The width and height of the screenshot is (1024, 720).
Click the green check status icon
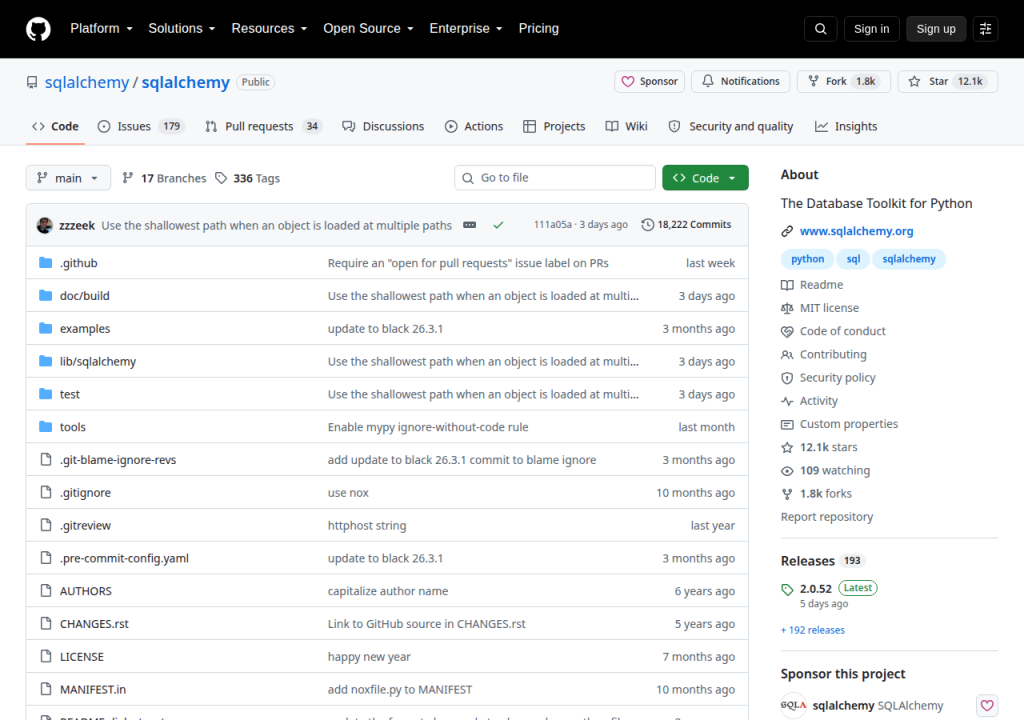(498, 225)
